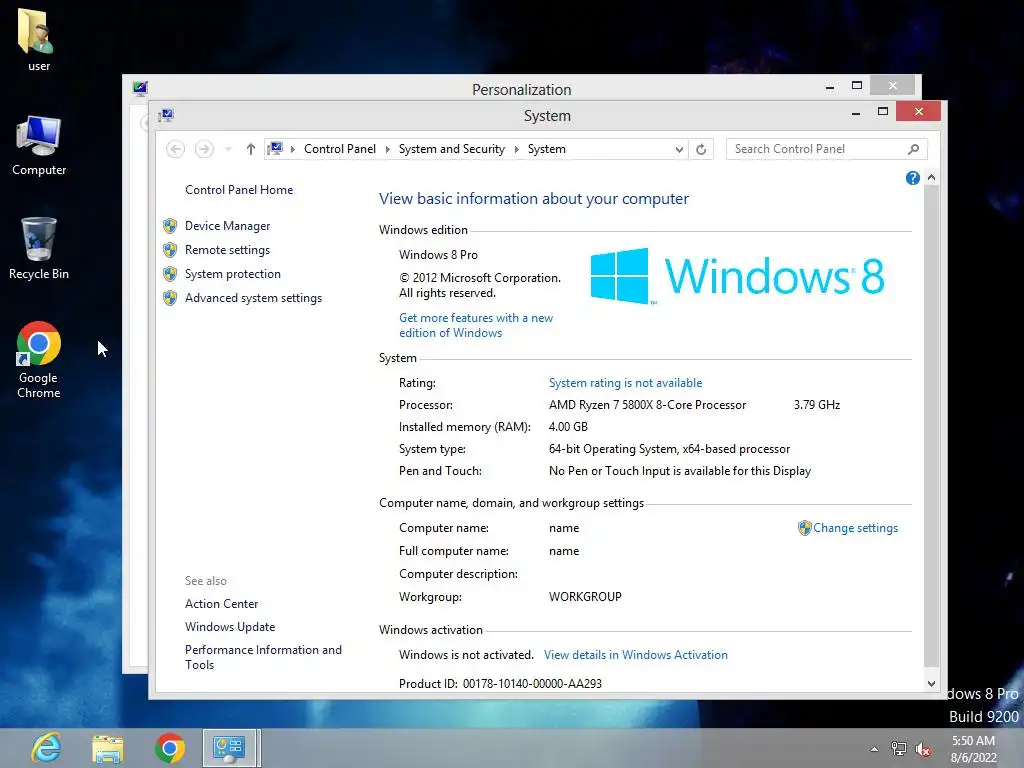Maximize the System window
Image resolution: width=1024 pixels, height=768 pixels.
click(883, 112)
